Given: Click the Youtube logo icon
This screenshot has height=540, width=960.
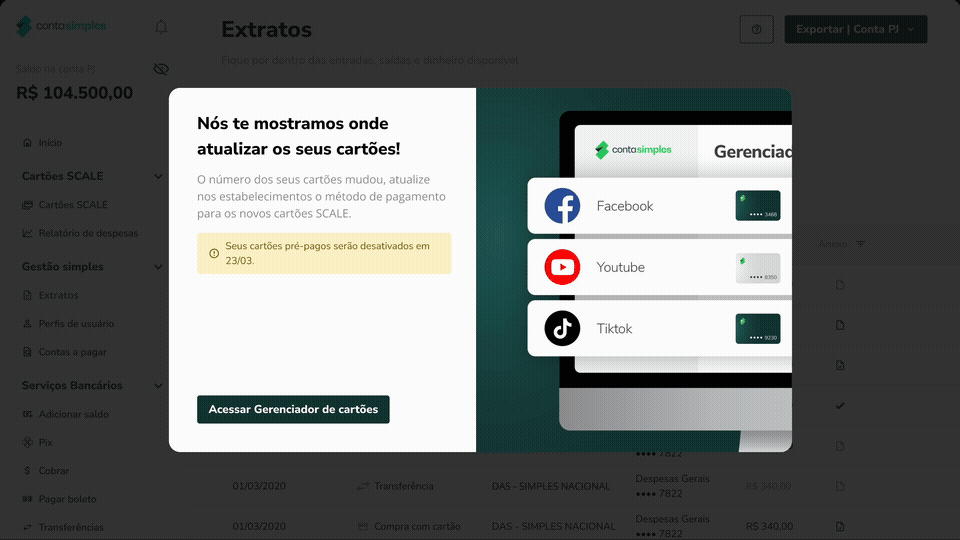Looking at the screenshot, I should (562, 267).
